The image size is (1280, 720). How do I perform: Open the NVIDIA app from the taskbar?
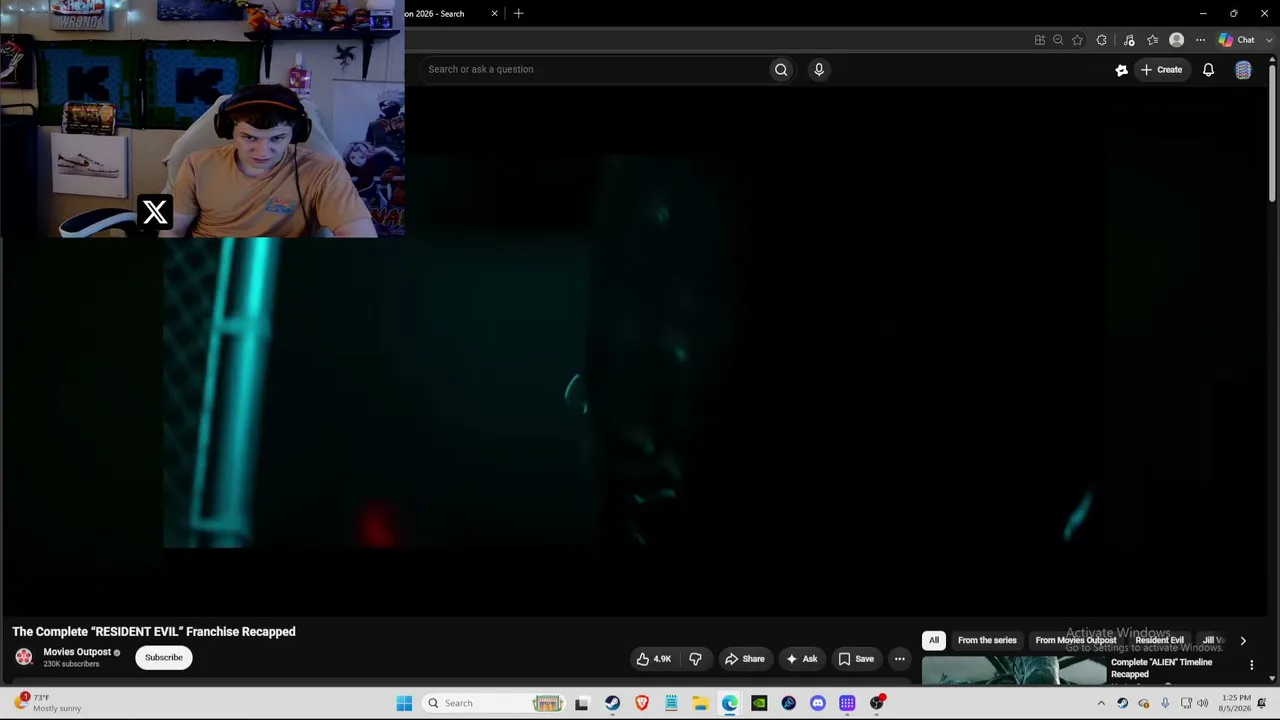759,703
